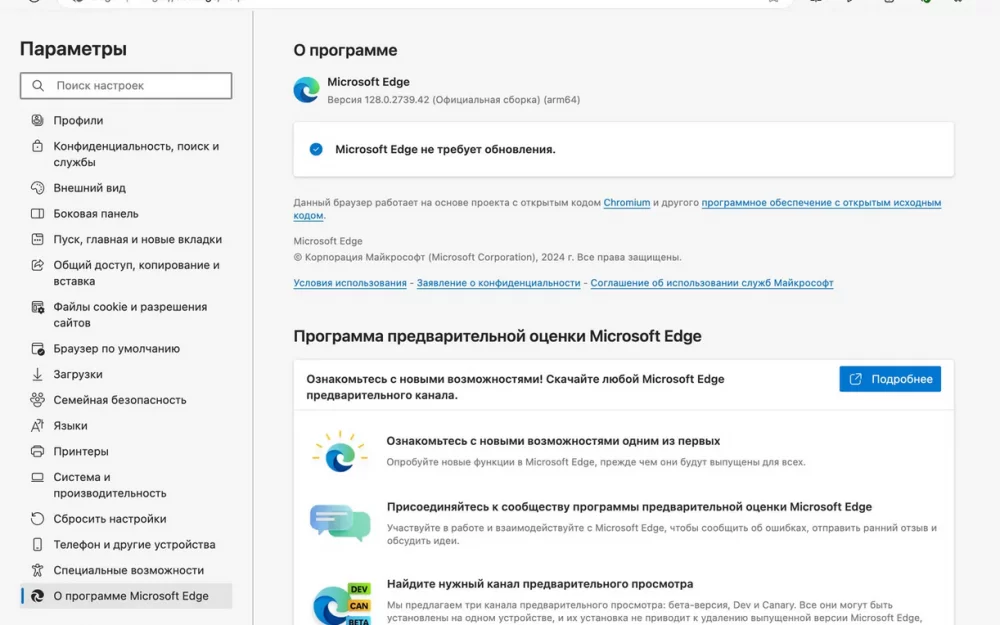Open the icon for Пуск, главная и новые вкладки
The width and height of the screenshot is (1000, 625).
[38, 239]
